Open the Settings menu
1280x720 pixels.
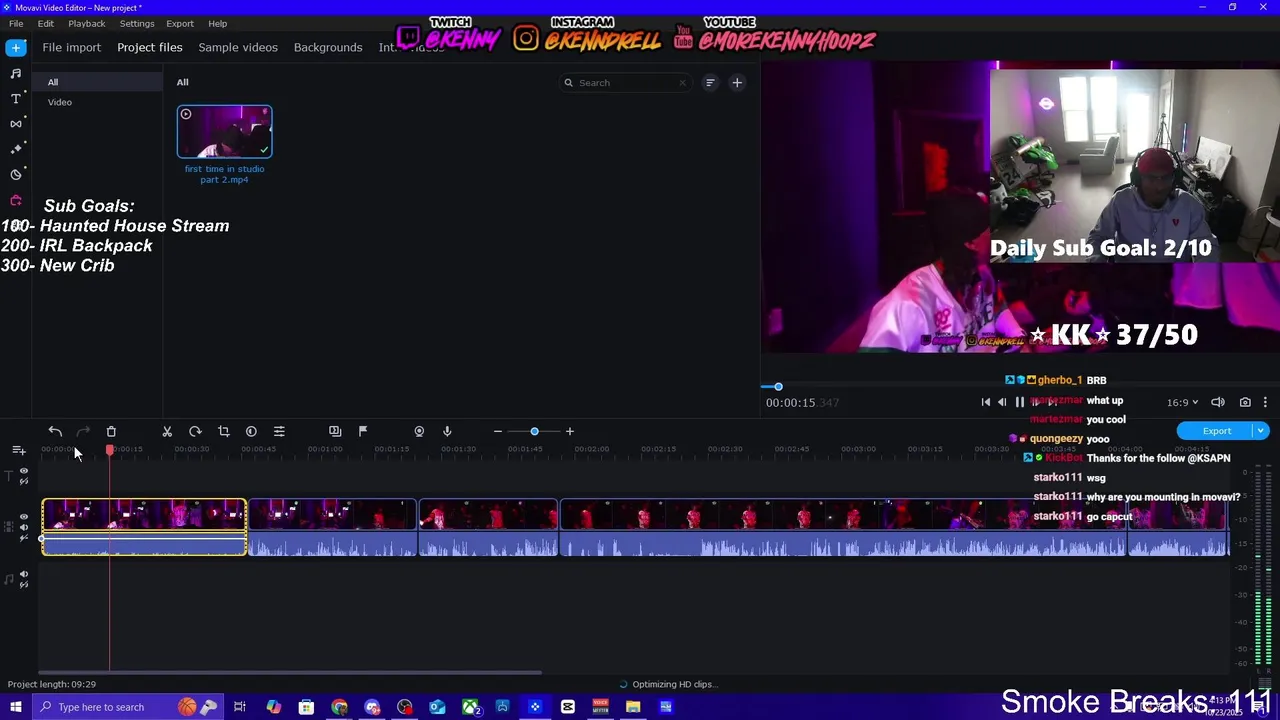[x=137, y=23]
